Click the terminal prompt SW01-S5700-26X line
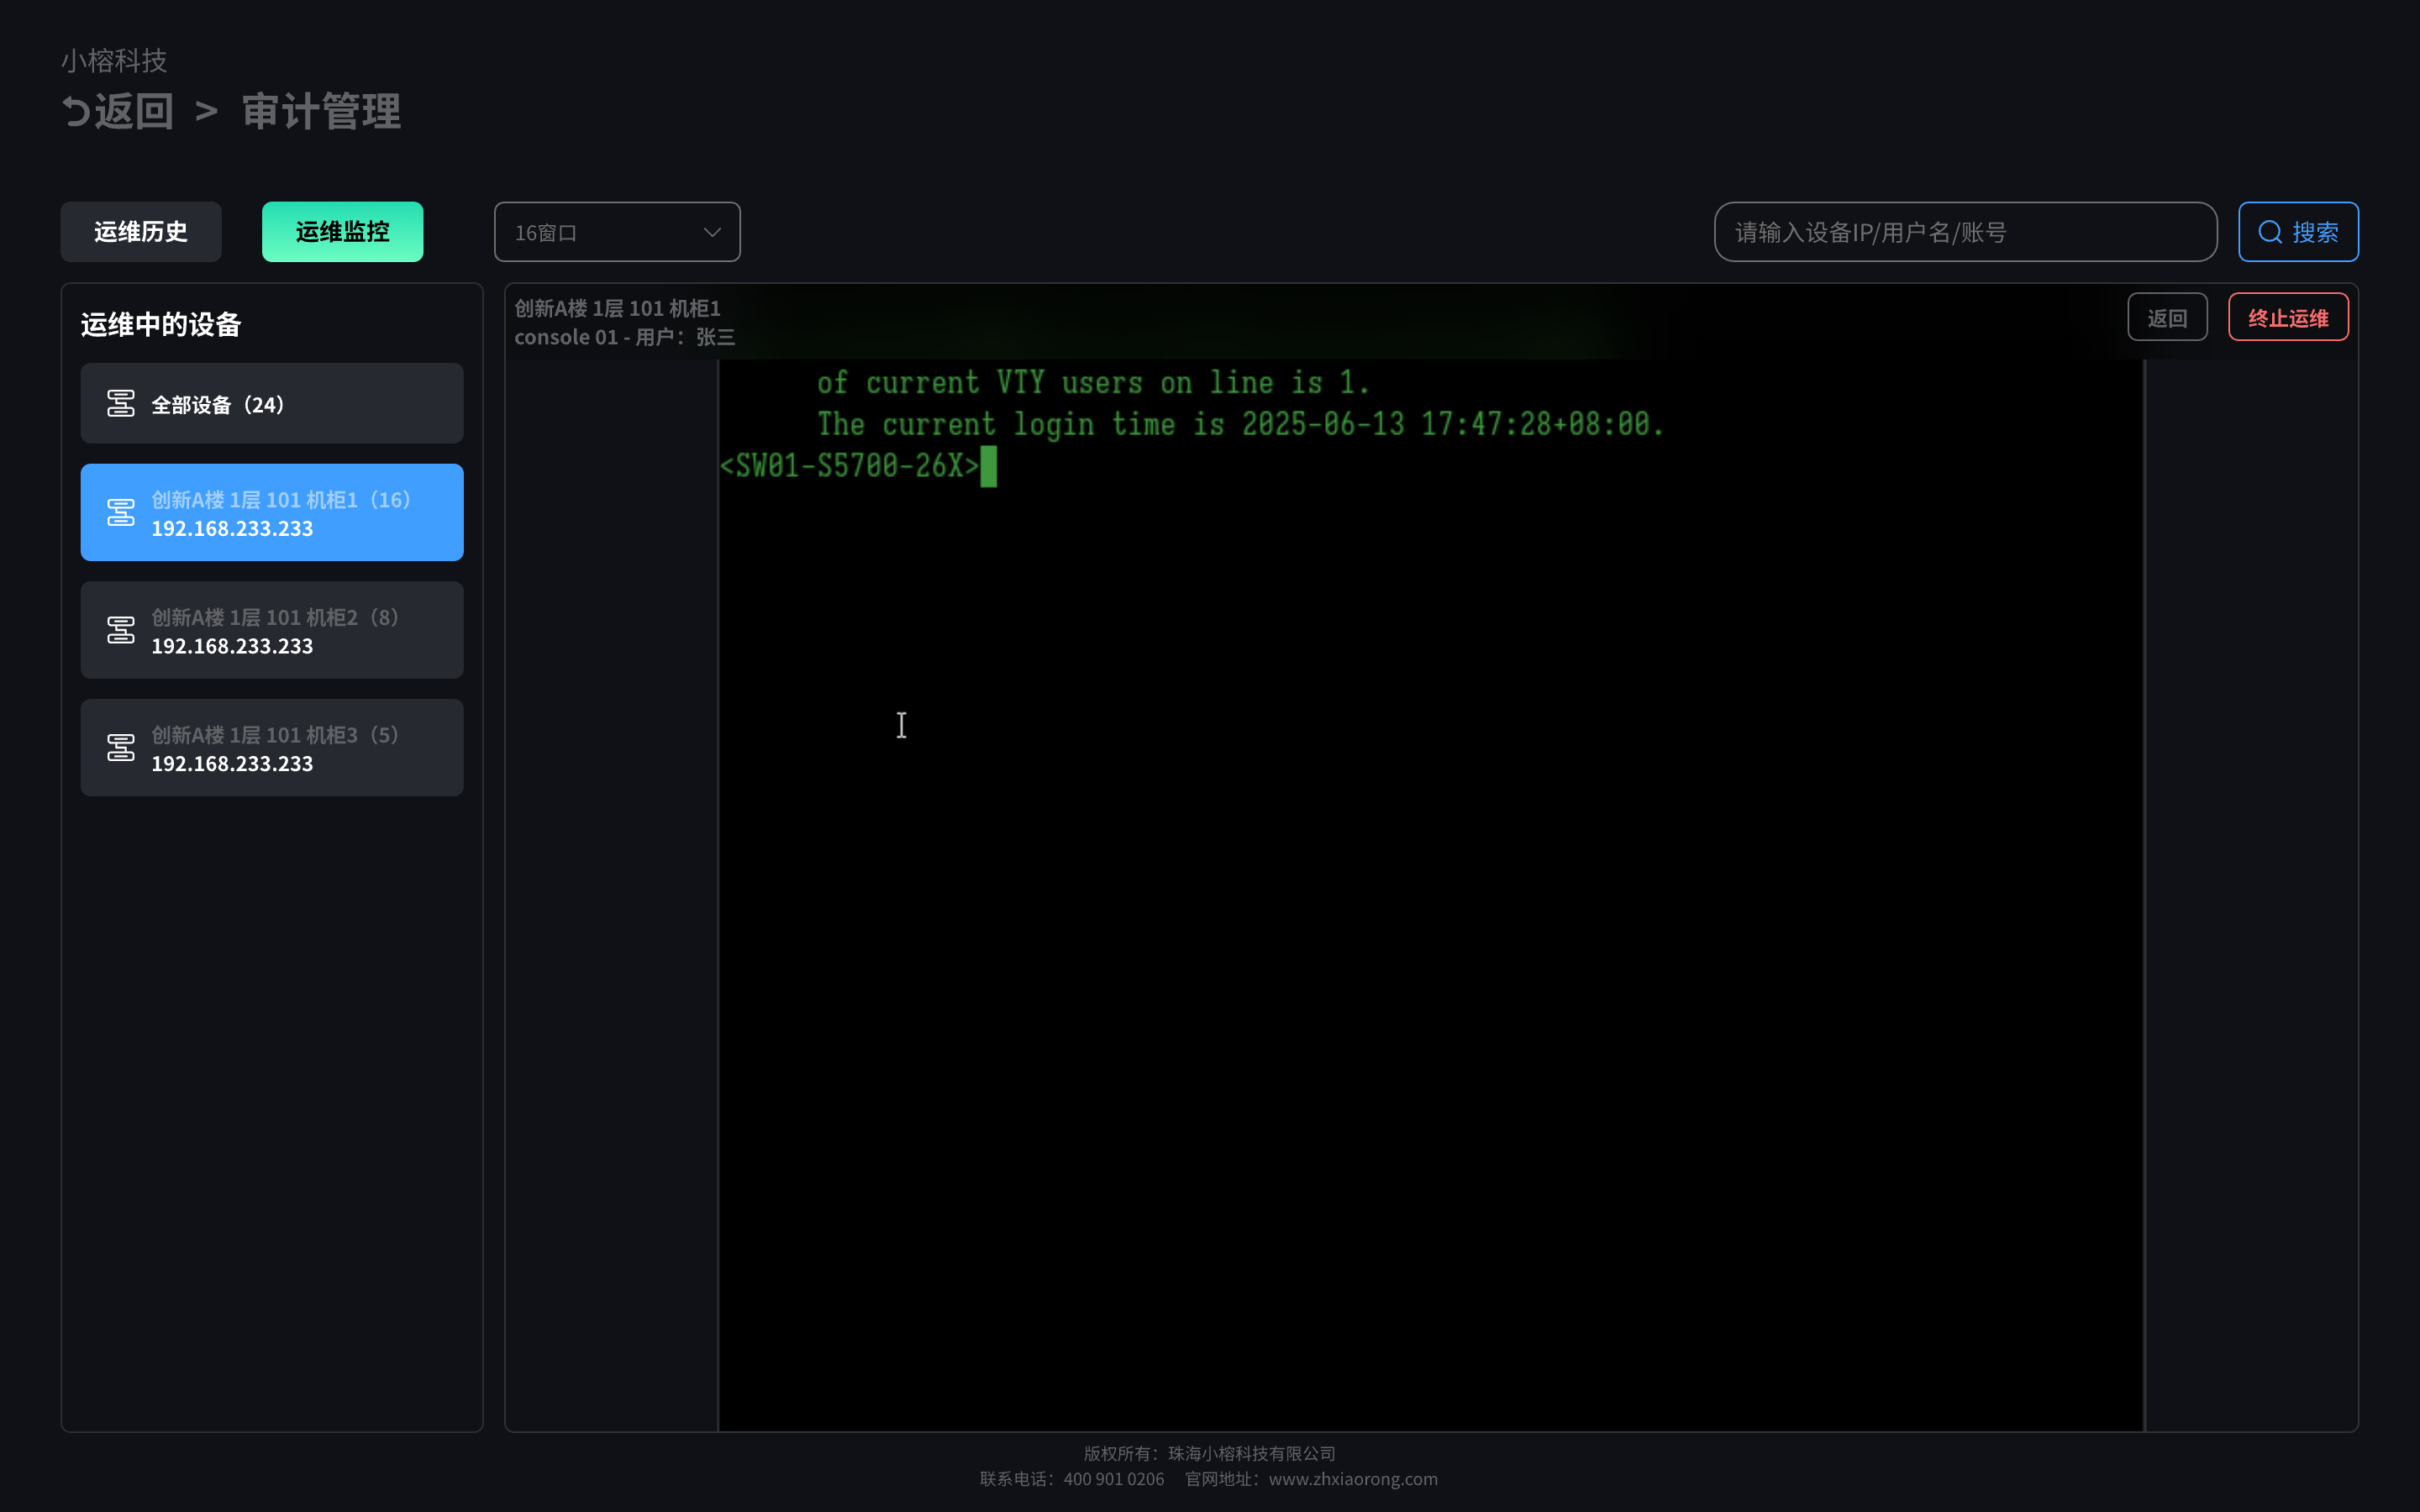 [850, 466]
